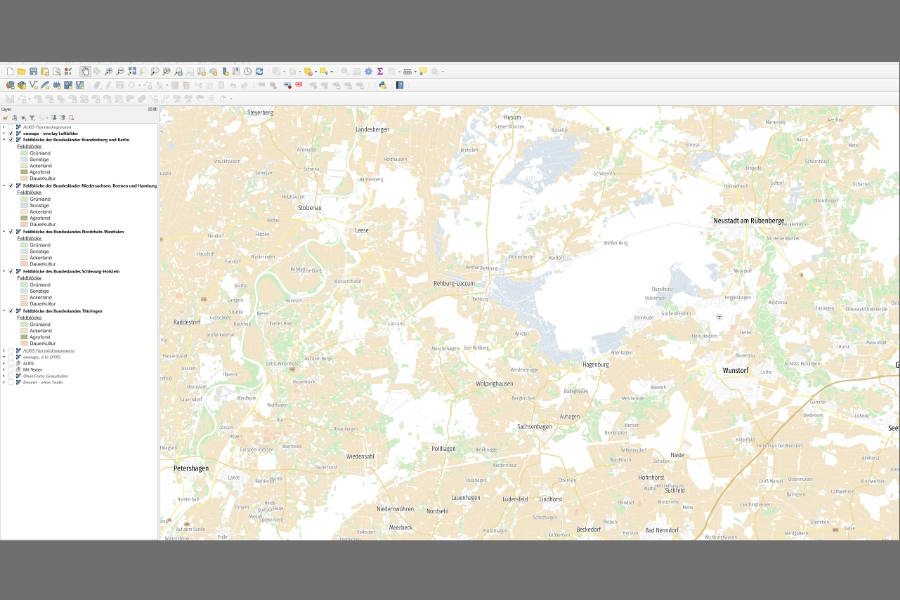
Task: Click the Add Group button in Layers panel
Action: pos(14,117)
